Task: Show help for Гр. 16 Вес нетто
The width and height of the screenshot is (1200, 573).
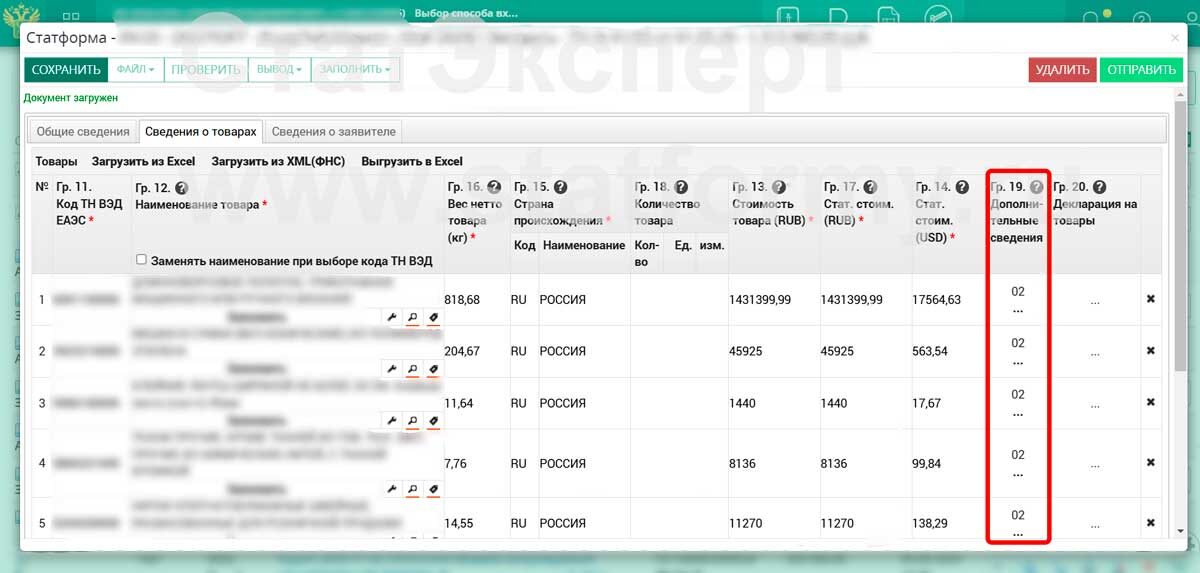Action: [494, 187]
